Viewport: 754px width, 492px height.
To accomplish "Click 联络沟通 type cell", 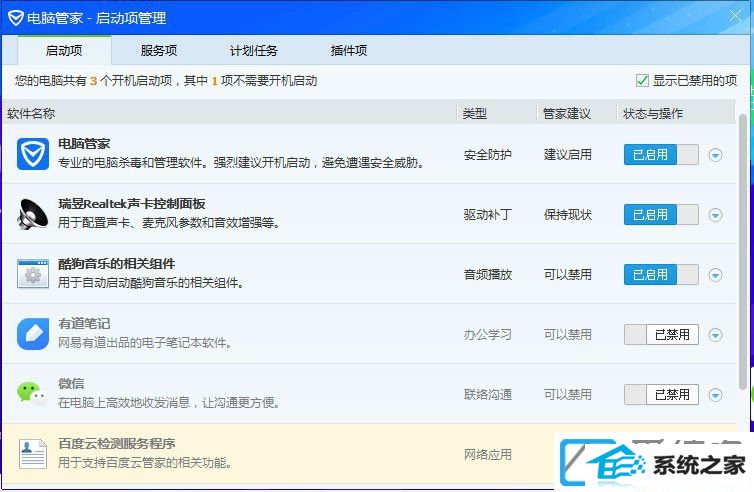I will click(488, 395).
